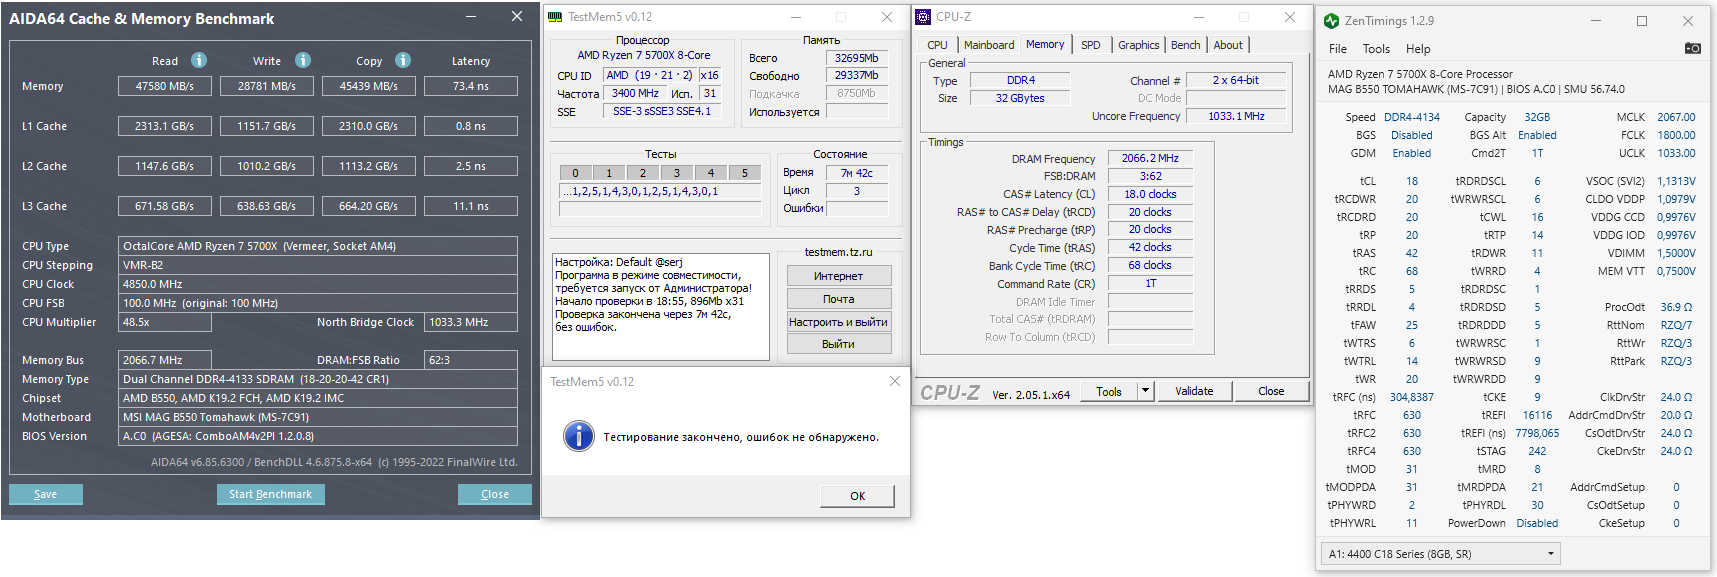Open the About tab in CPU-Z
Image resolution: width=1717 pixels, height=577 pixels.
tap(1228, 45)
